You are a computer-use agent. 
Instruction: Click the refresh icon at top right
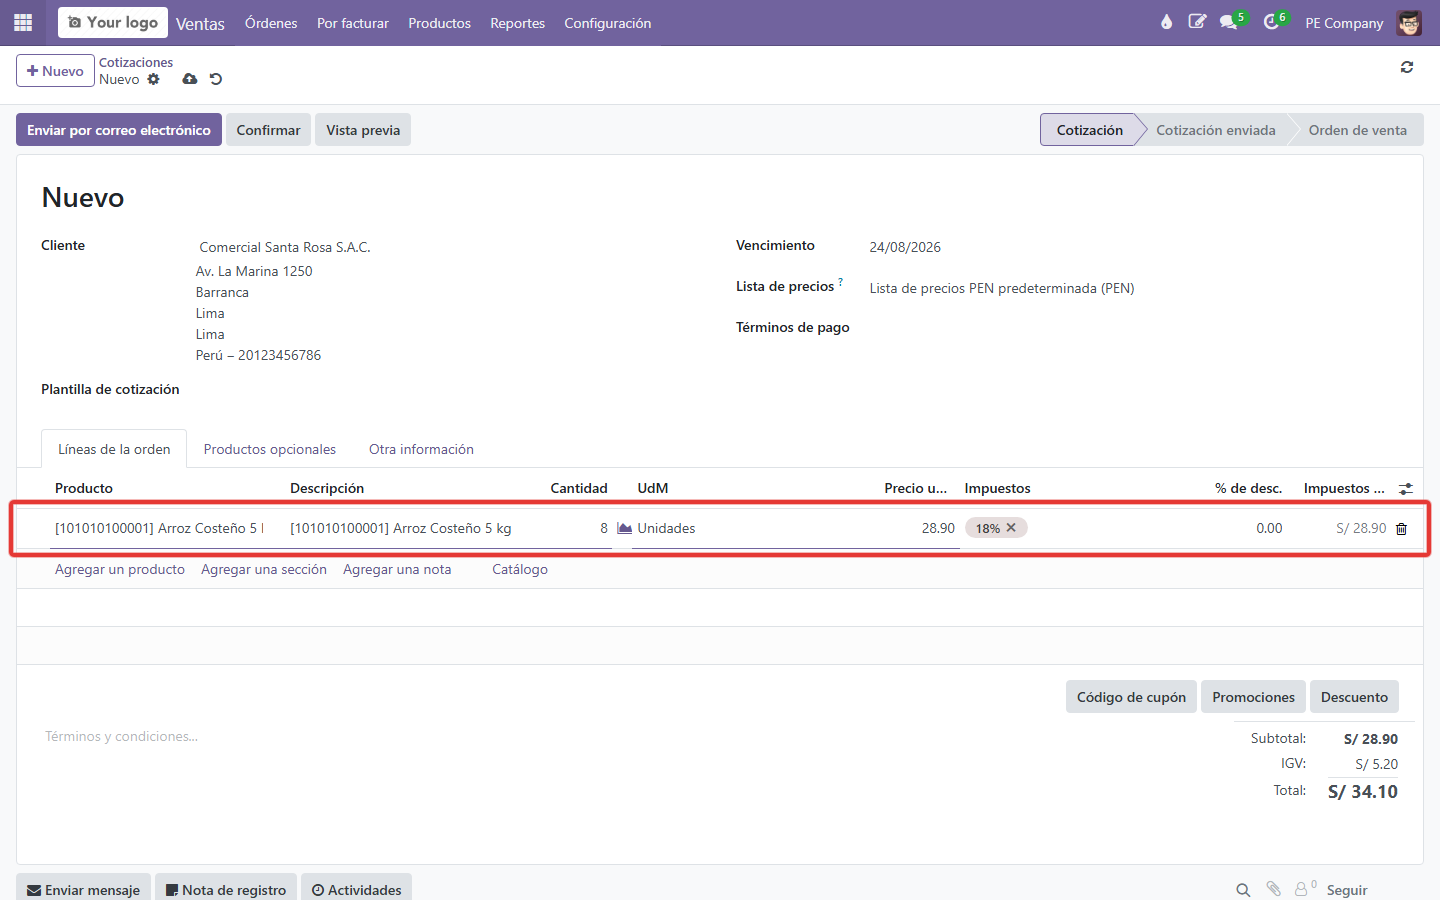pyautogui.click(x=1407, y=67)
